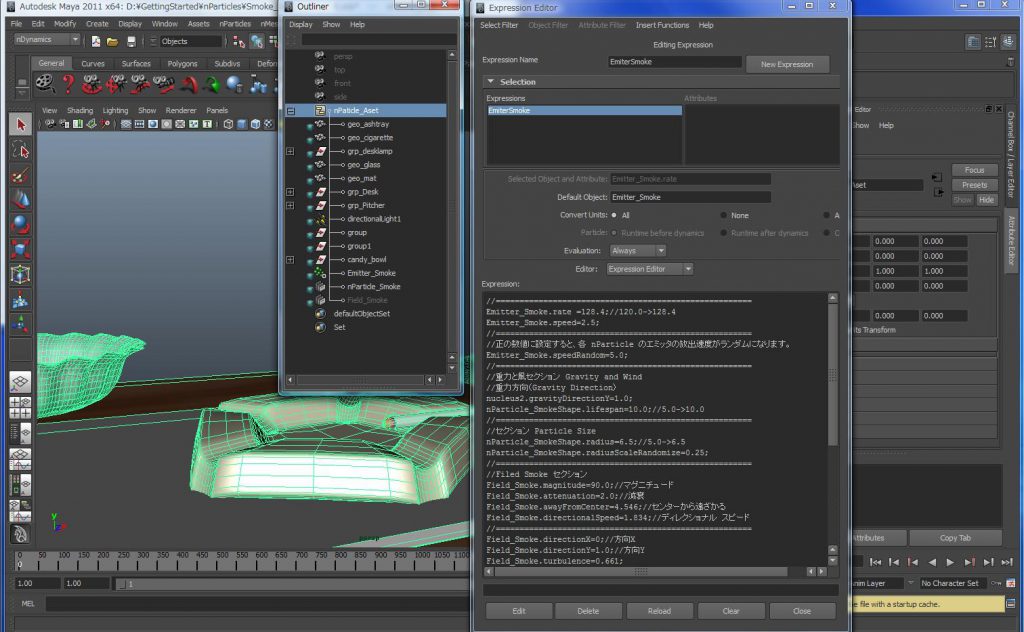1024x632 pixels.
Task: Activate the Move tool cone icon
Action: point(20,199)
